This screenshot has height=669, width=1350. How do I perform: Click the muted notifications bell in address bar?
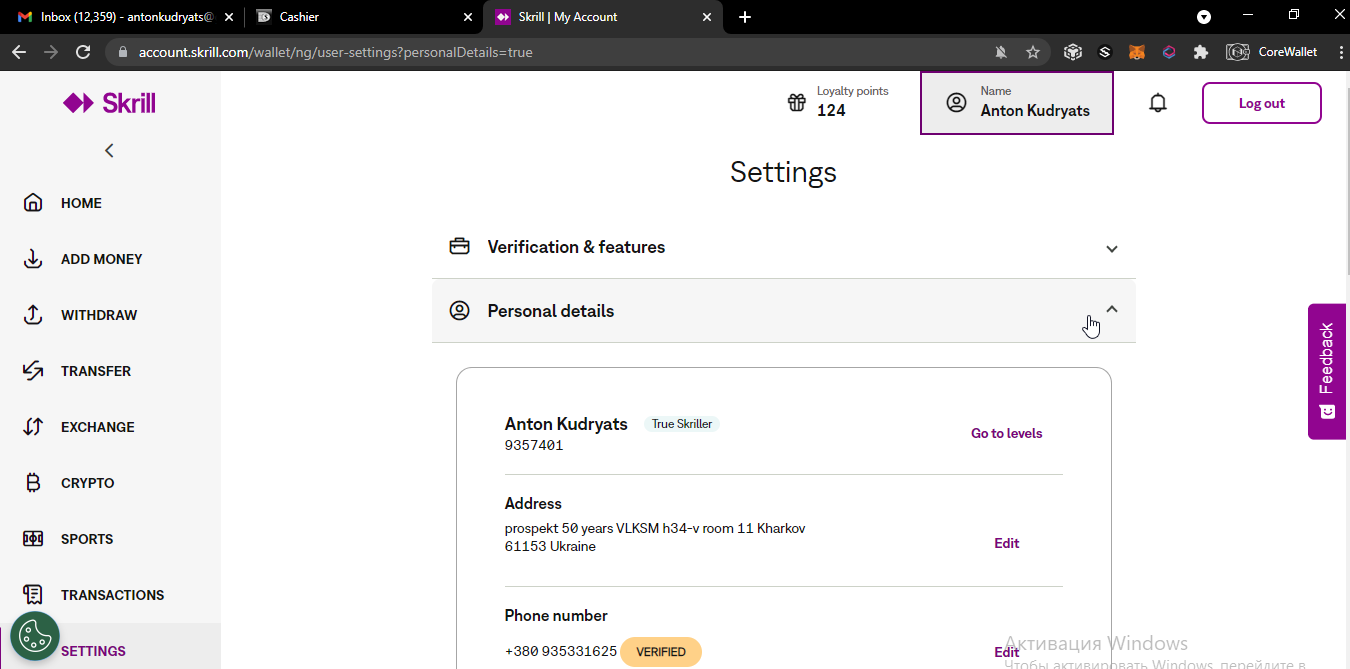(x=1001, y=52)
